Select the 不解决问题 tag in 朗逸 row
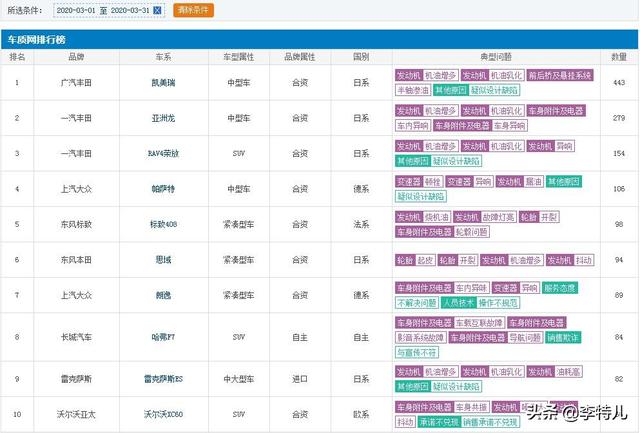Image resolution: width=640 pixels, height=433 pixels. pos(417,303)
